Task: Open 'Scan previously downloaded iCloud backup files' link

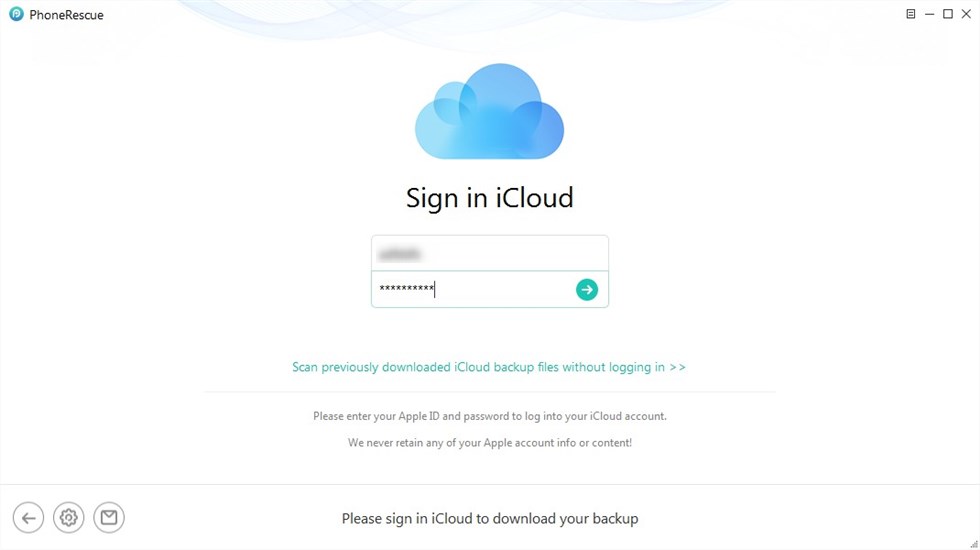Action: [489, 367]
